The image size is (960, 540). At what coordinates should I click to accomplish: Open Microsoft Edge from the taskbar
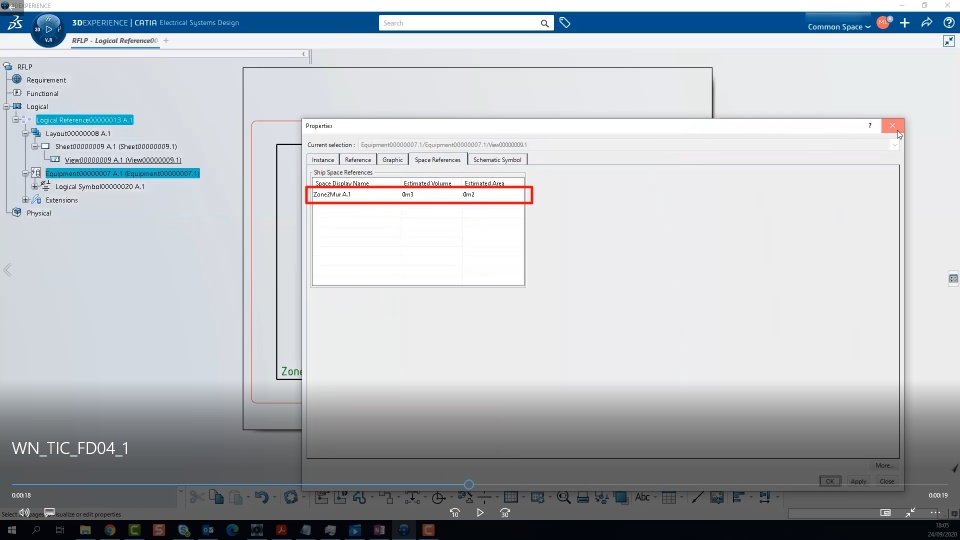click(232, 530)
